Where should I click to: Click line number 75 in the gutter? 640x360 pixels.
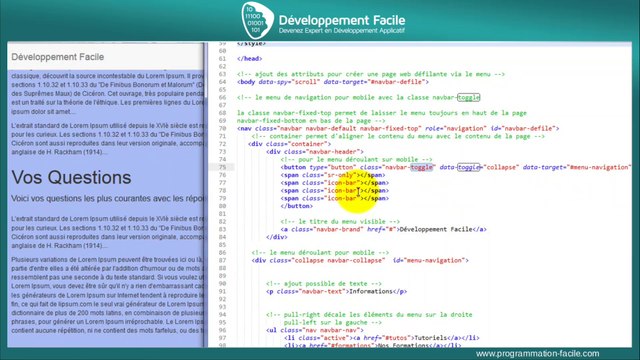pos(222,167)
